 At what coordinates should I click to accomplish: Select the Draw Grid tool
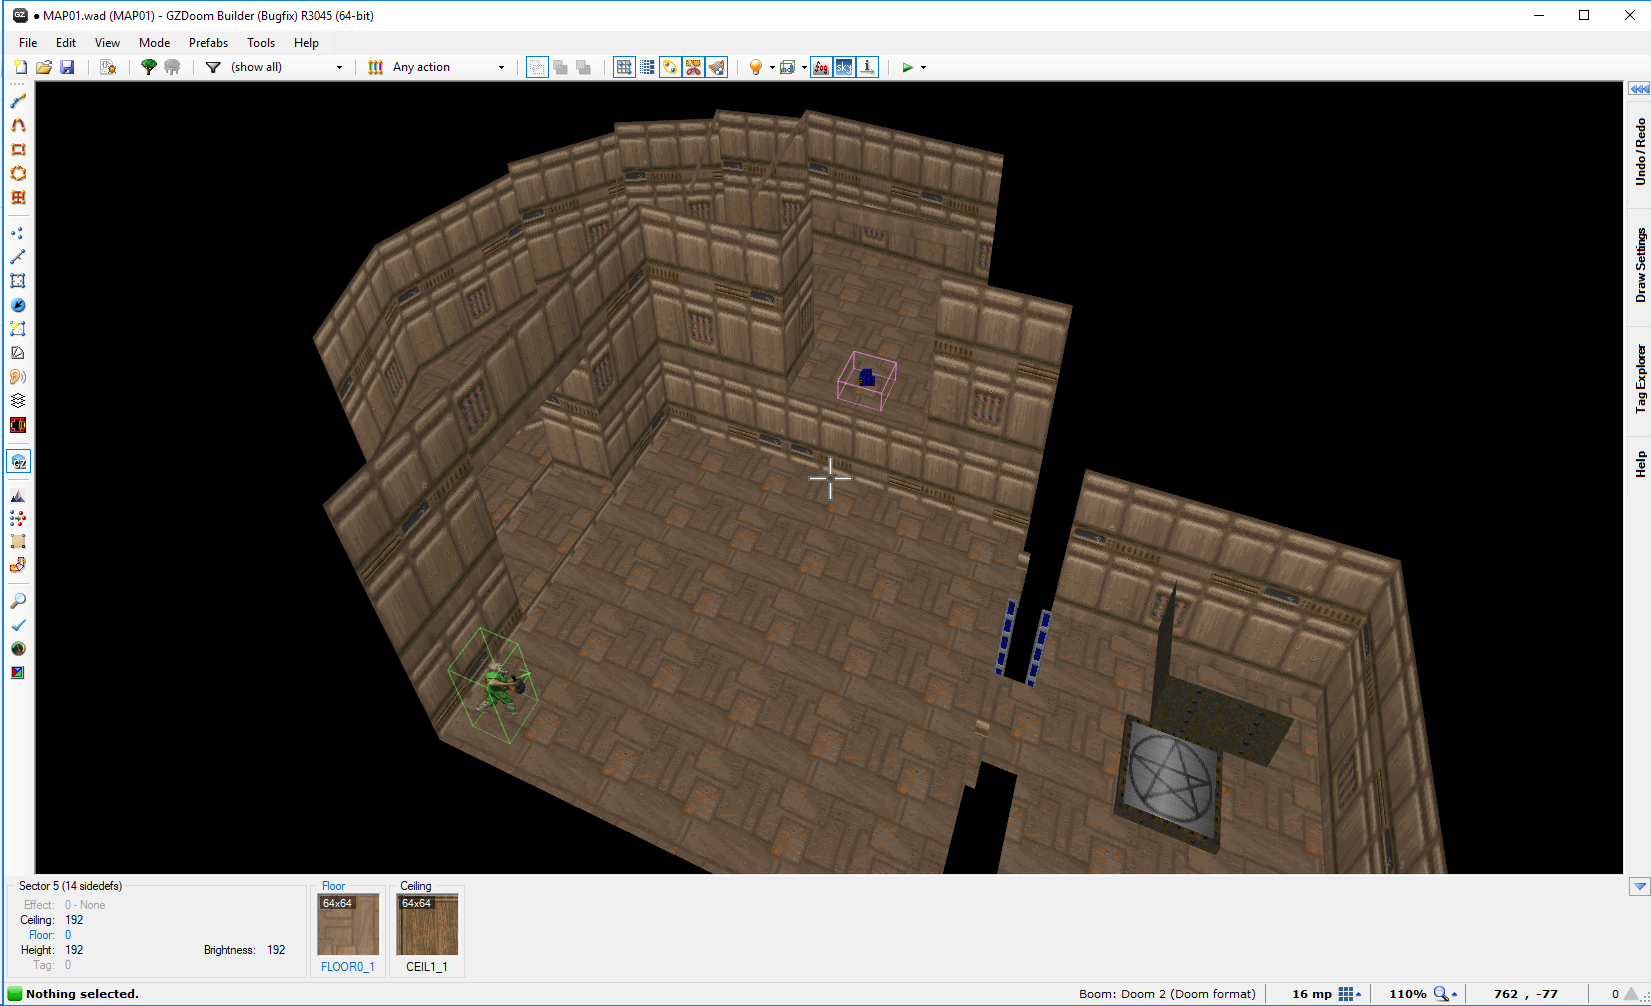click(x=18, y=197)
